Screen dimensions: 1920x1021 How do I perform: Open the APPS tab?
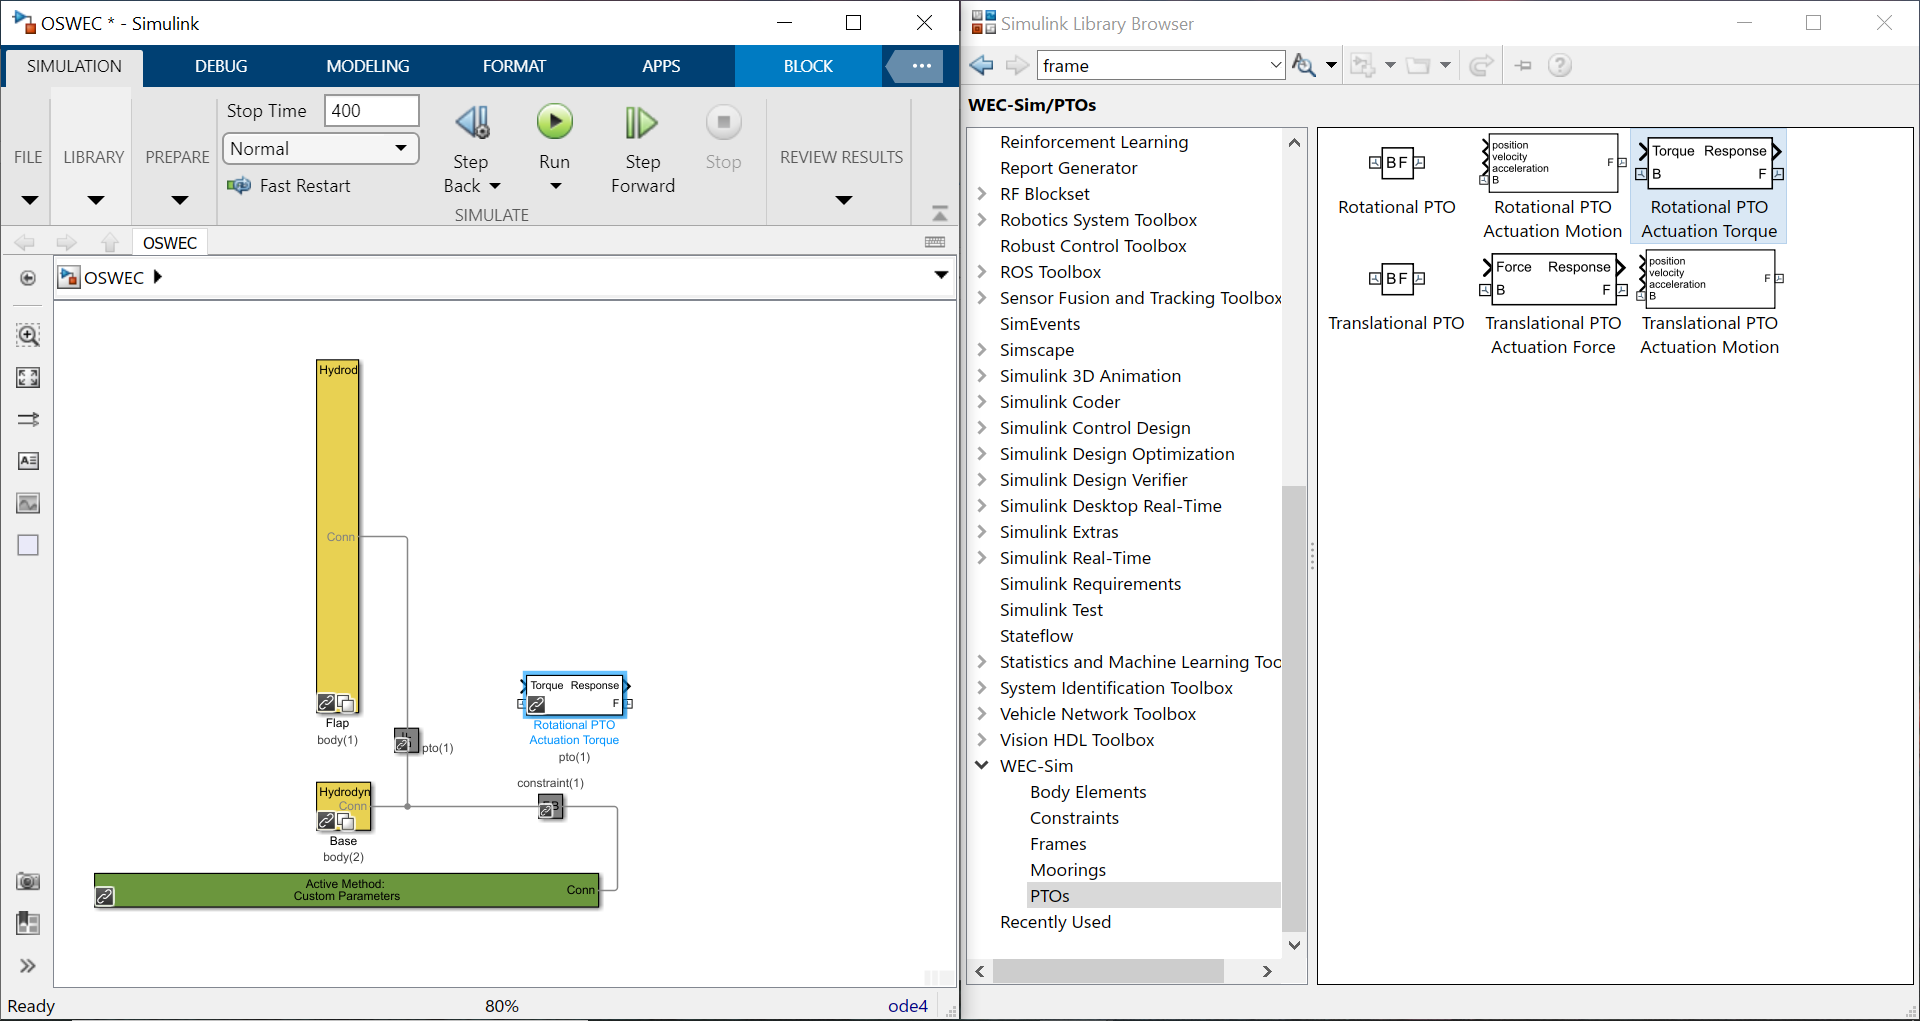point(661,66)
